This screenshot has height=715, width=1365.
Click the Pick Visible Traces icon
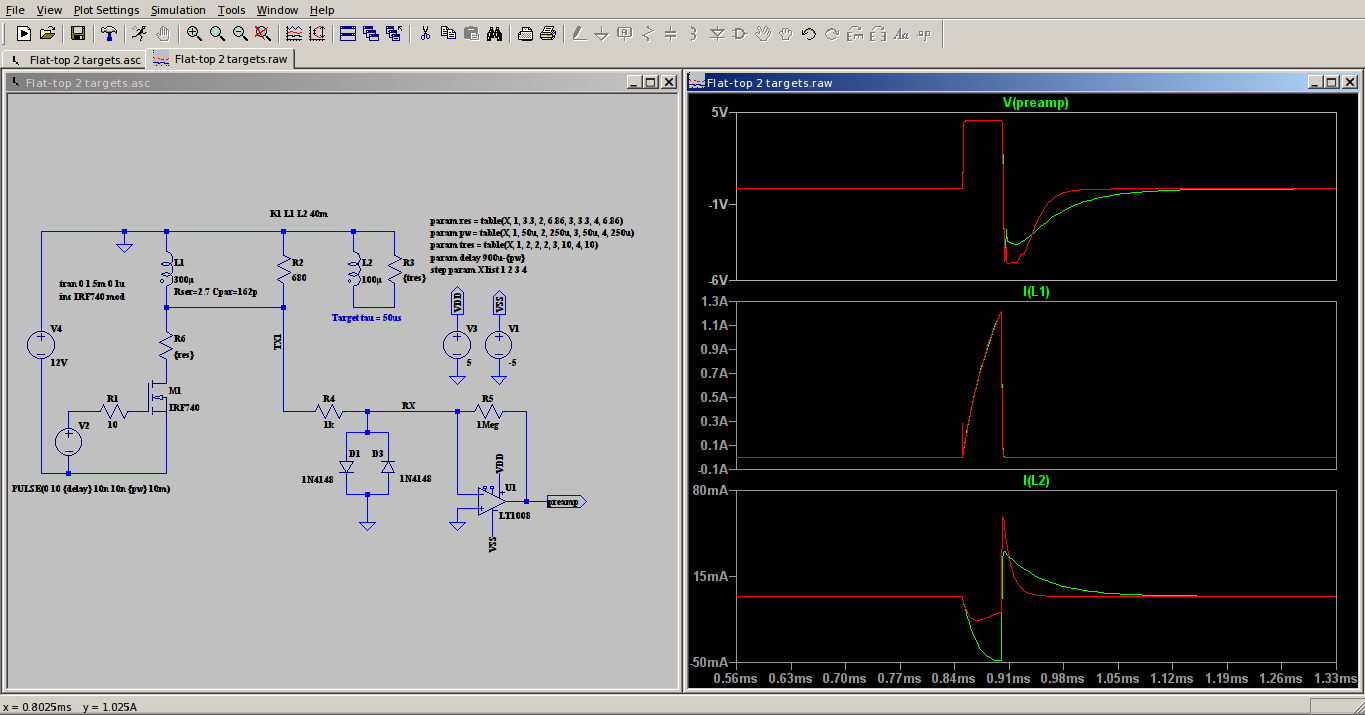[294, 33]
